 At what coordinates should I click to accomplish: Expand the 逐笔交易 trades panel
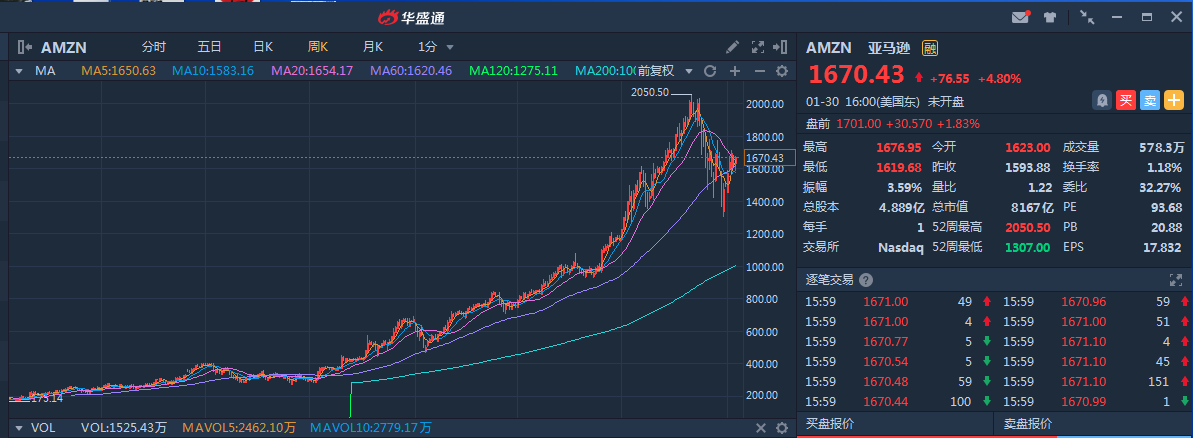1174,280
